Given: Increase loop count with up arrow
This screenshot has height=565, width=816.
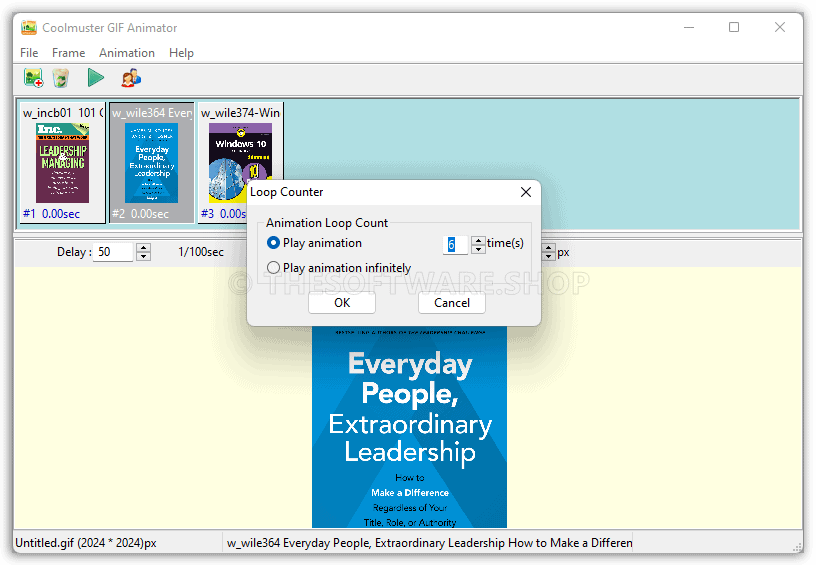Looking at the screenshot, I should [478, 239].
